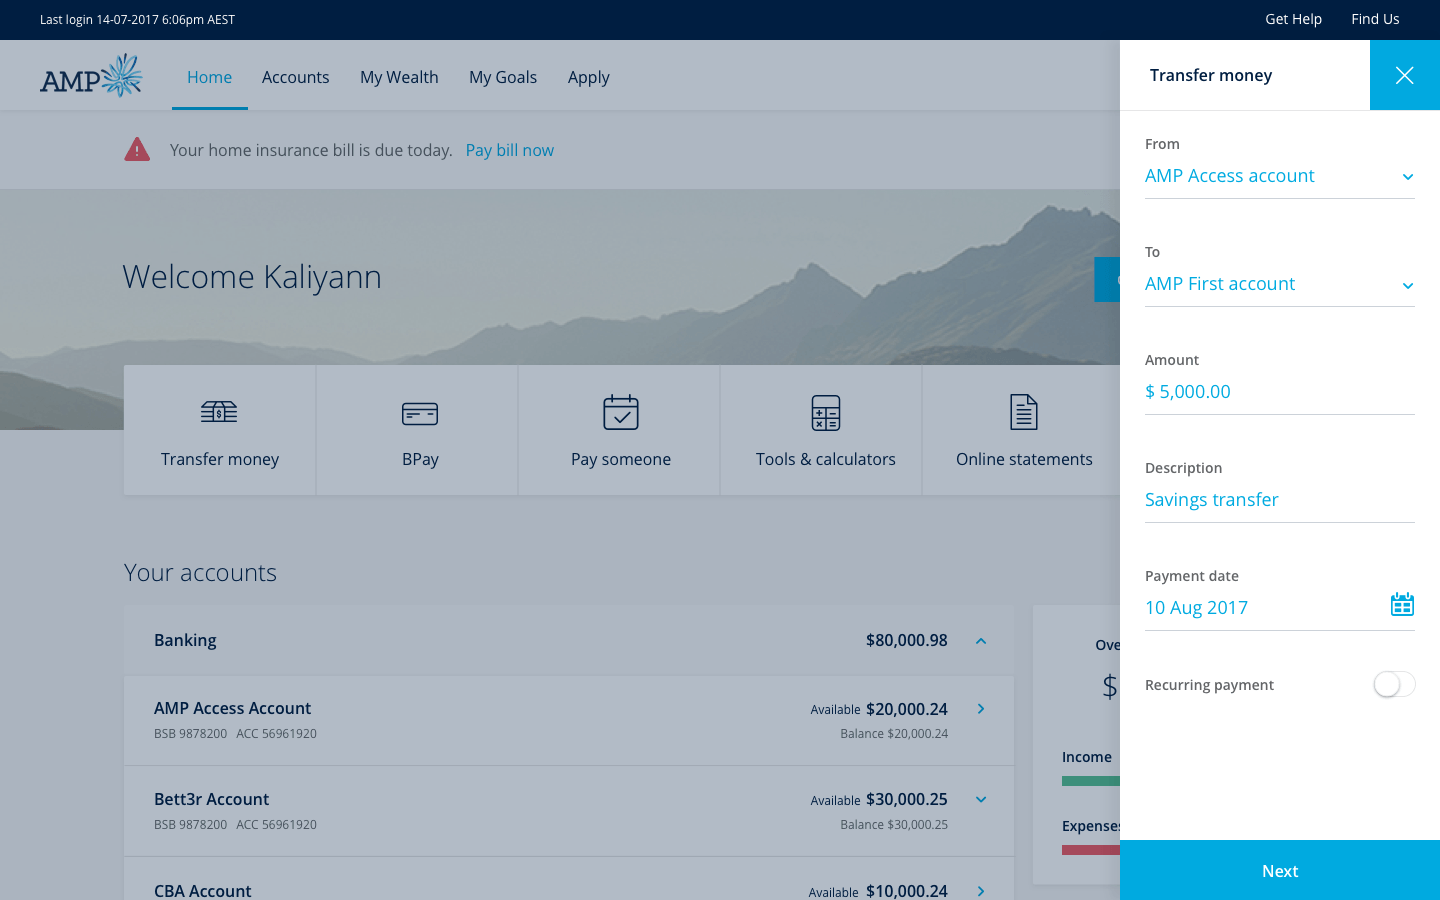Select the BPay tile label

[x=420, y=459]
